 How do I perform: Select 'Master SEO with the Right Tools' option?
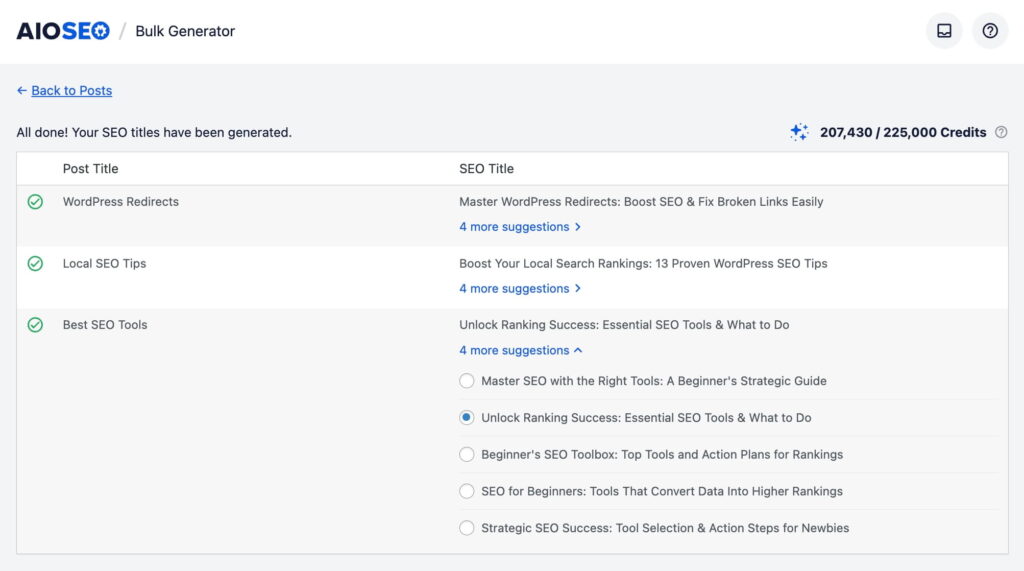[467, 381]
